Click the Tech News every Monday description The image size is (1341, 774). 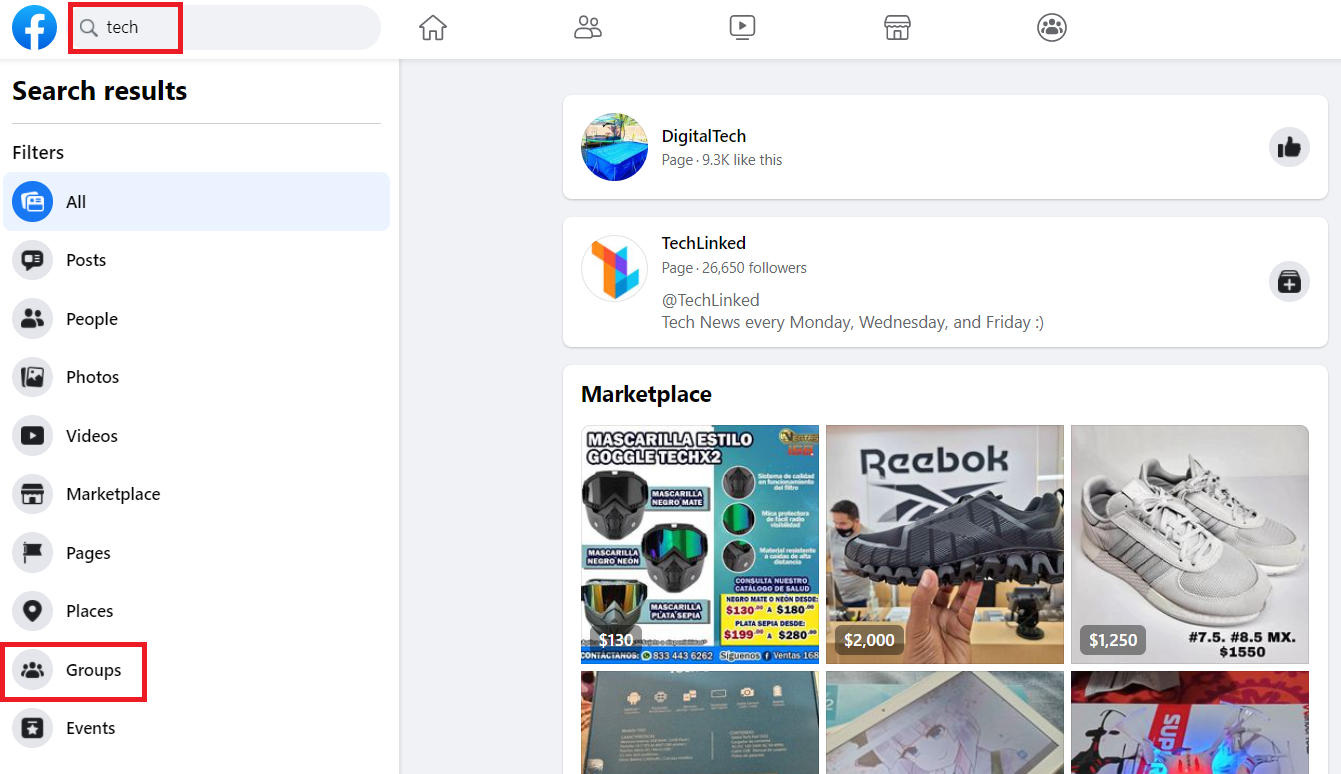click(x=853, y=322)
